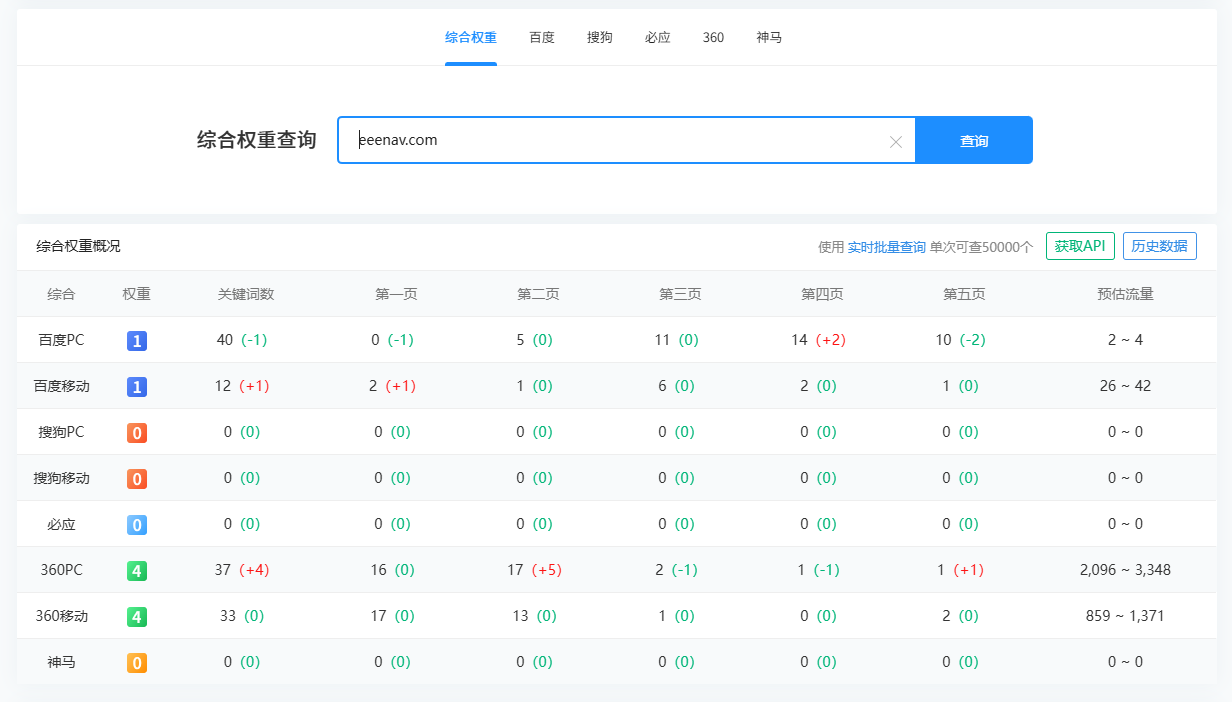Click the 获取API button
This screenshot has height=702, width=1232.
(x=1080, y=246)
